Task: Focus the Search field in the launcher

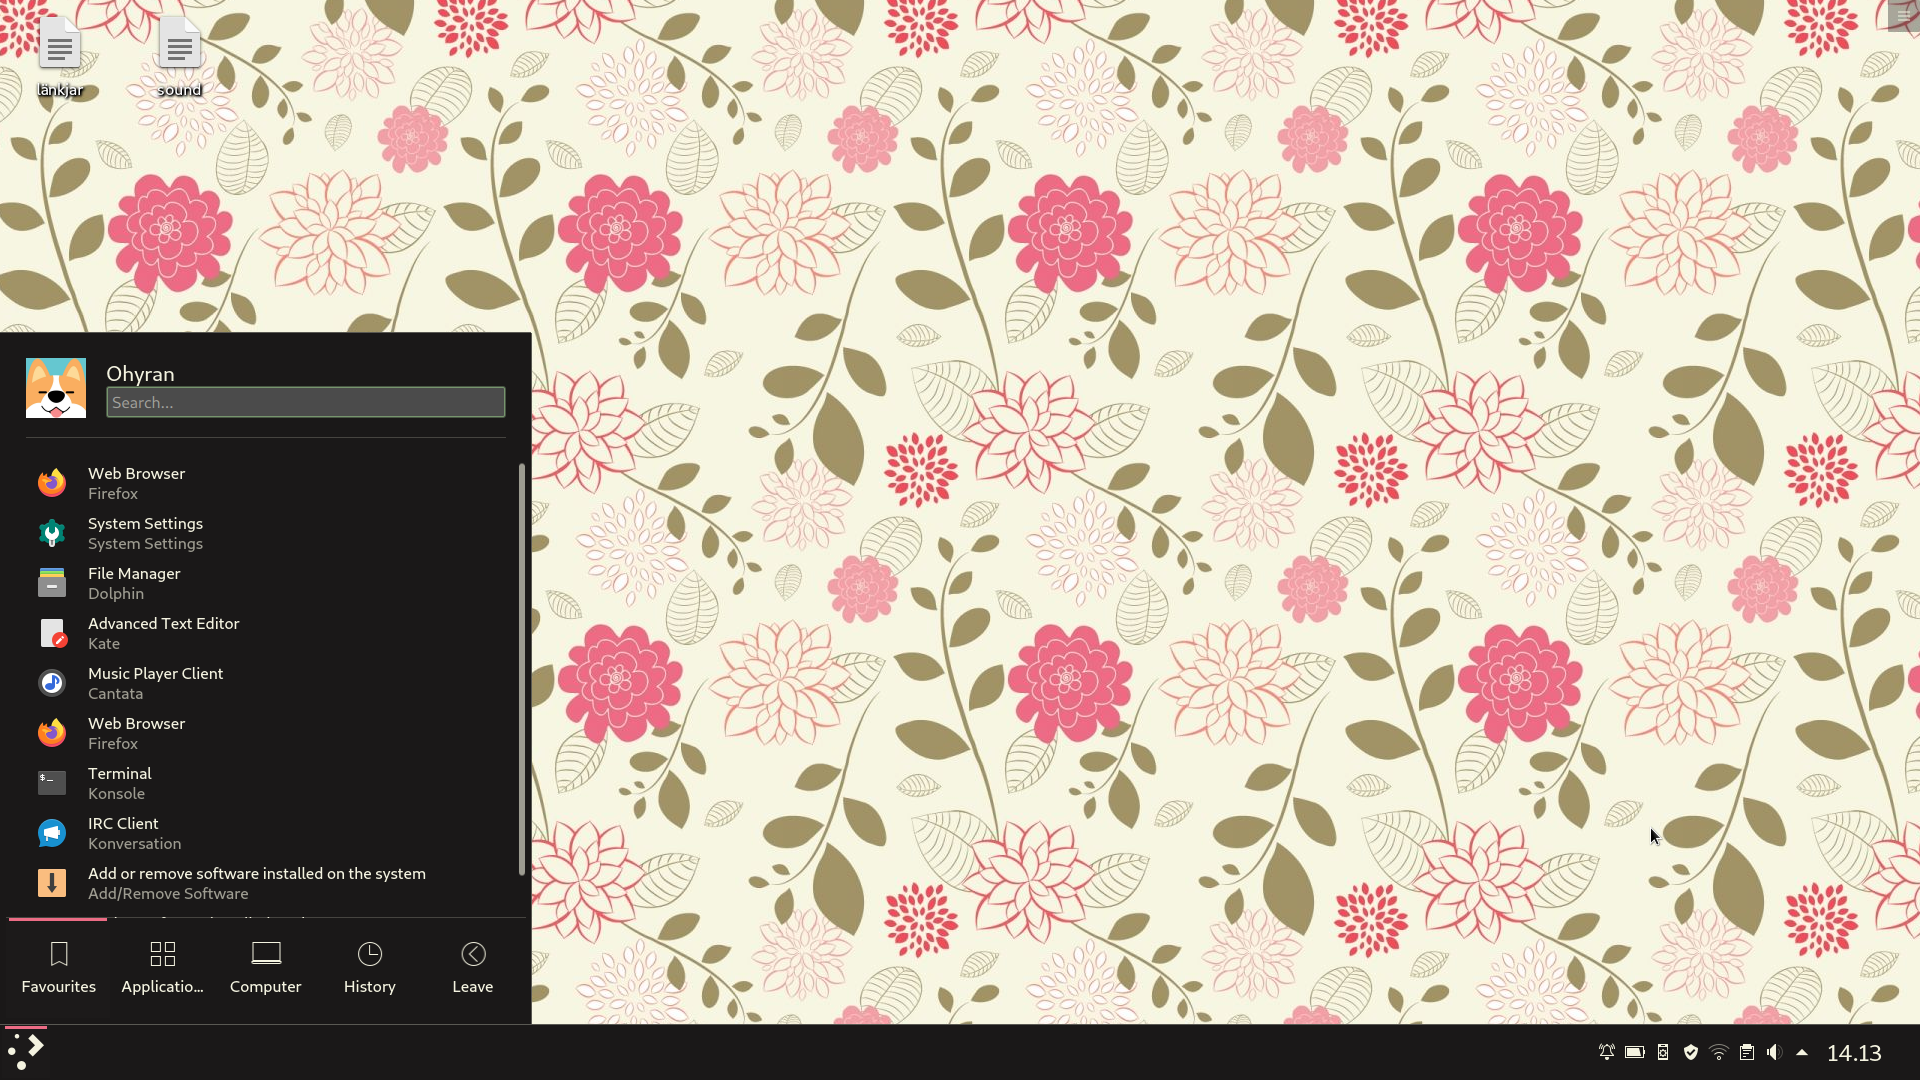Action: tap(306, 402)
